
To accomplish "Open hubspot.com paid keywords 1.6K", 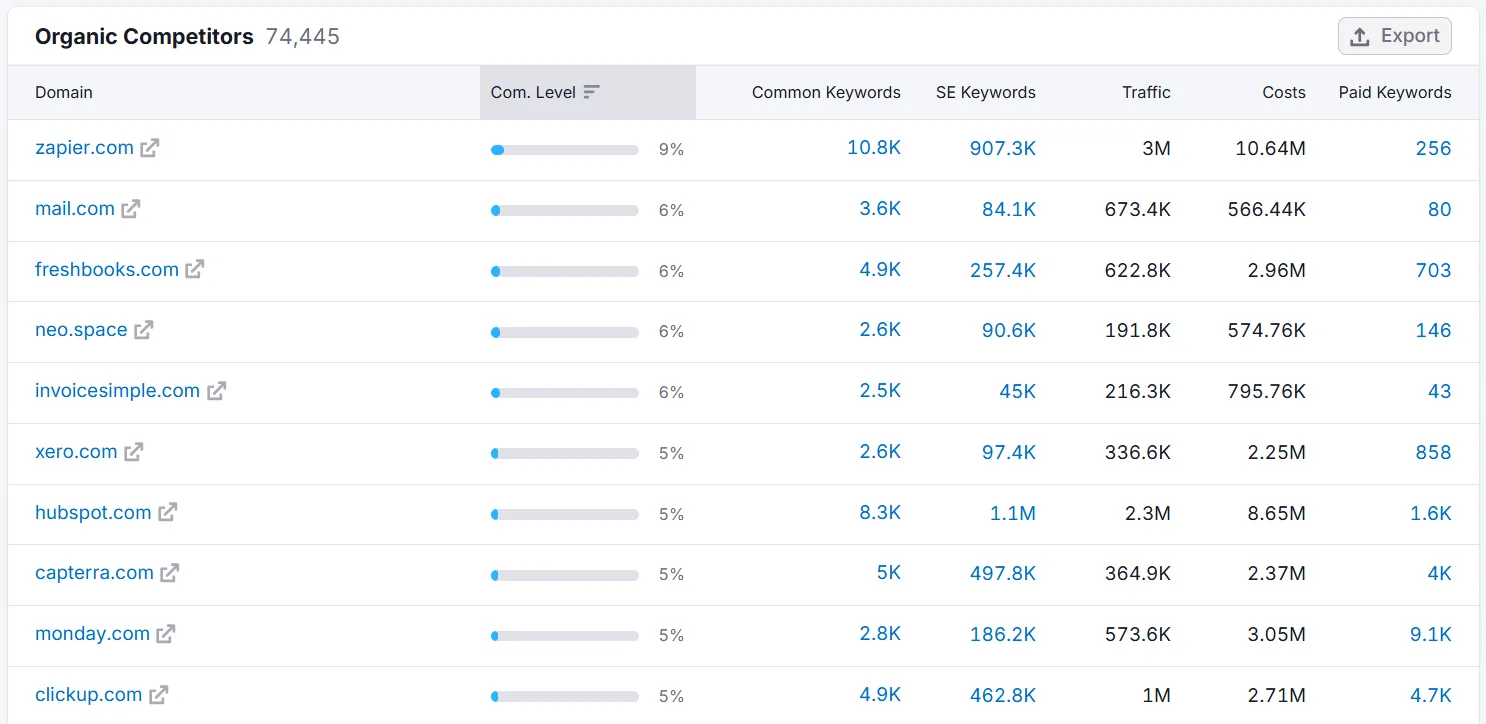I will tap(1431, 513).
